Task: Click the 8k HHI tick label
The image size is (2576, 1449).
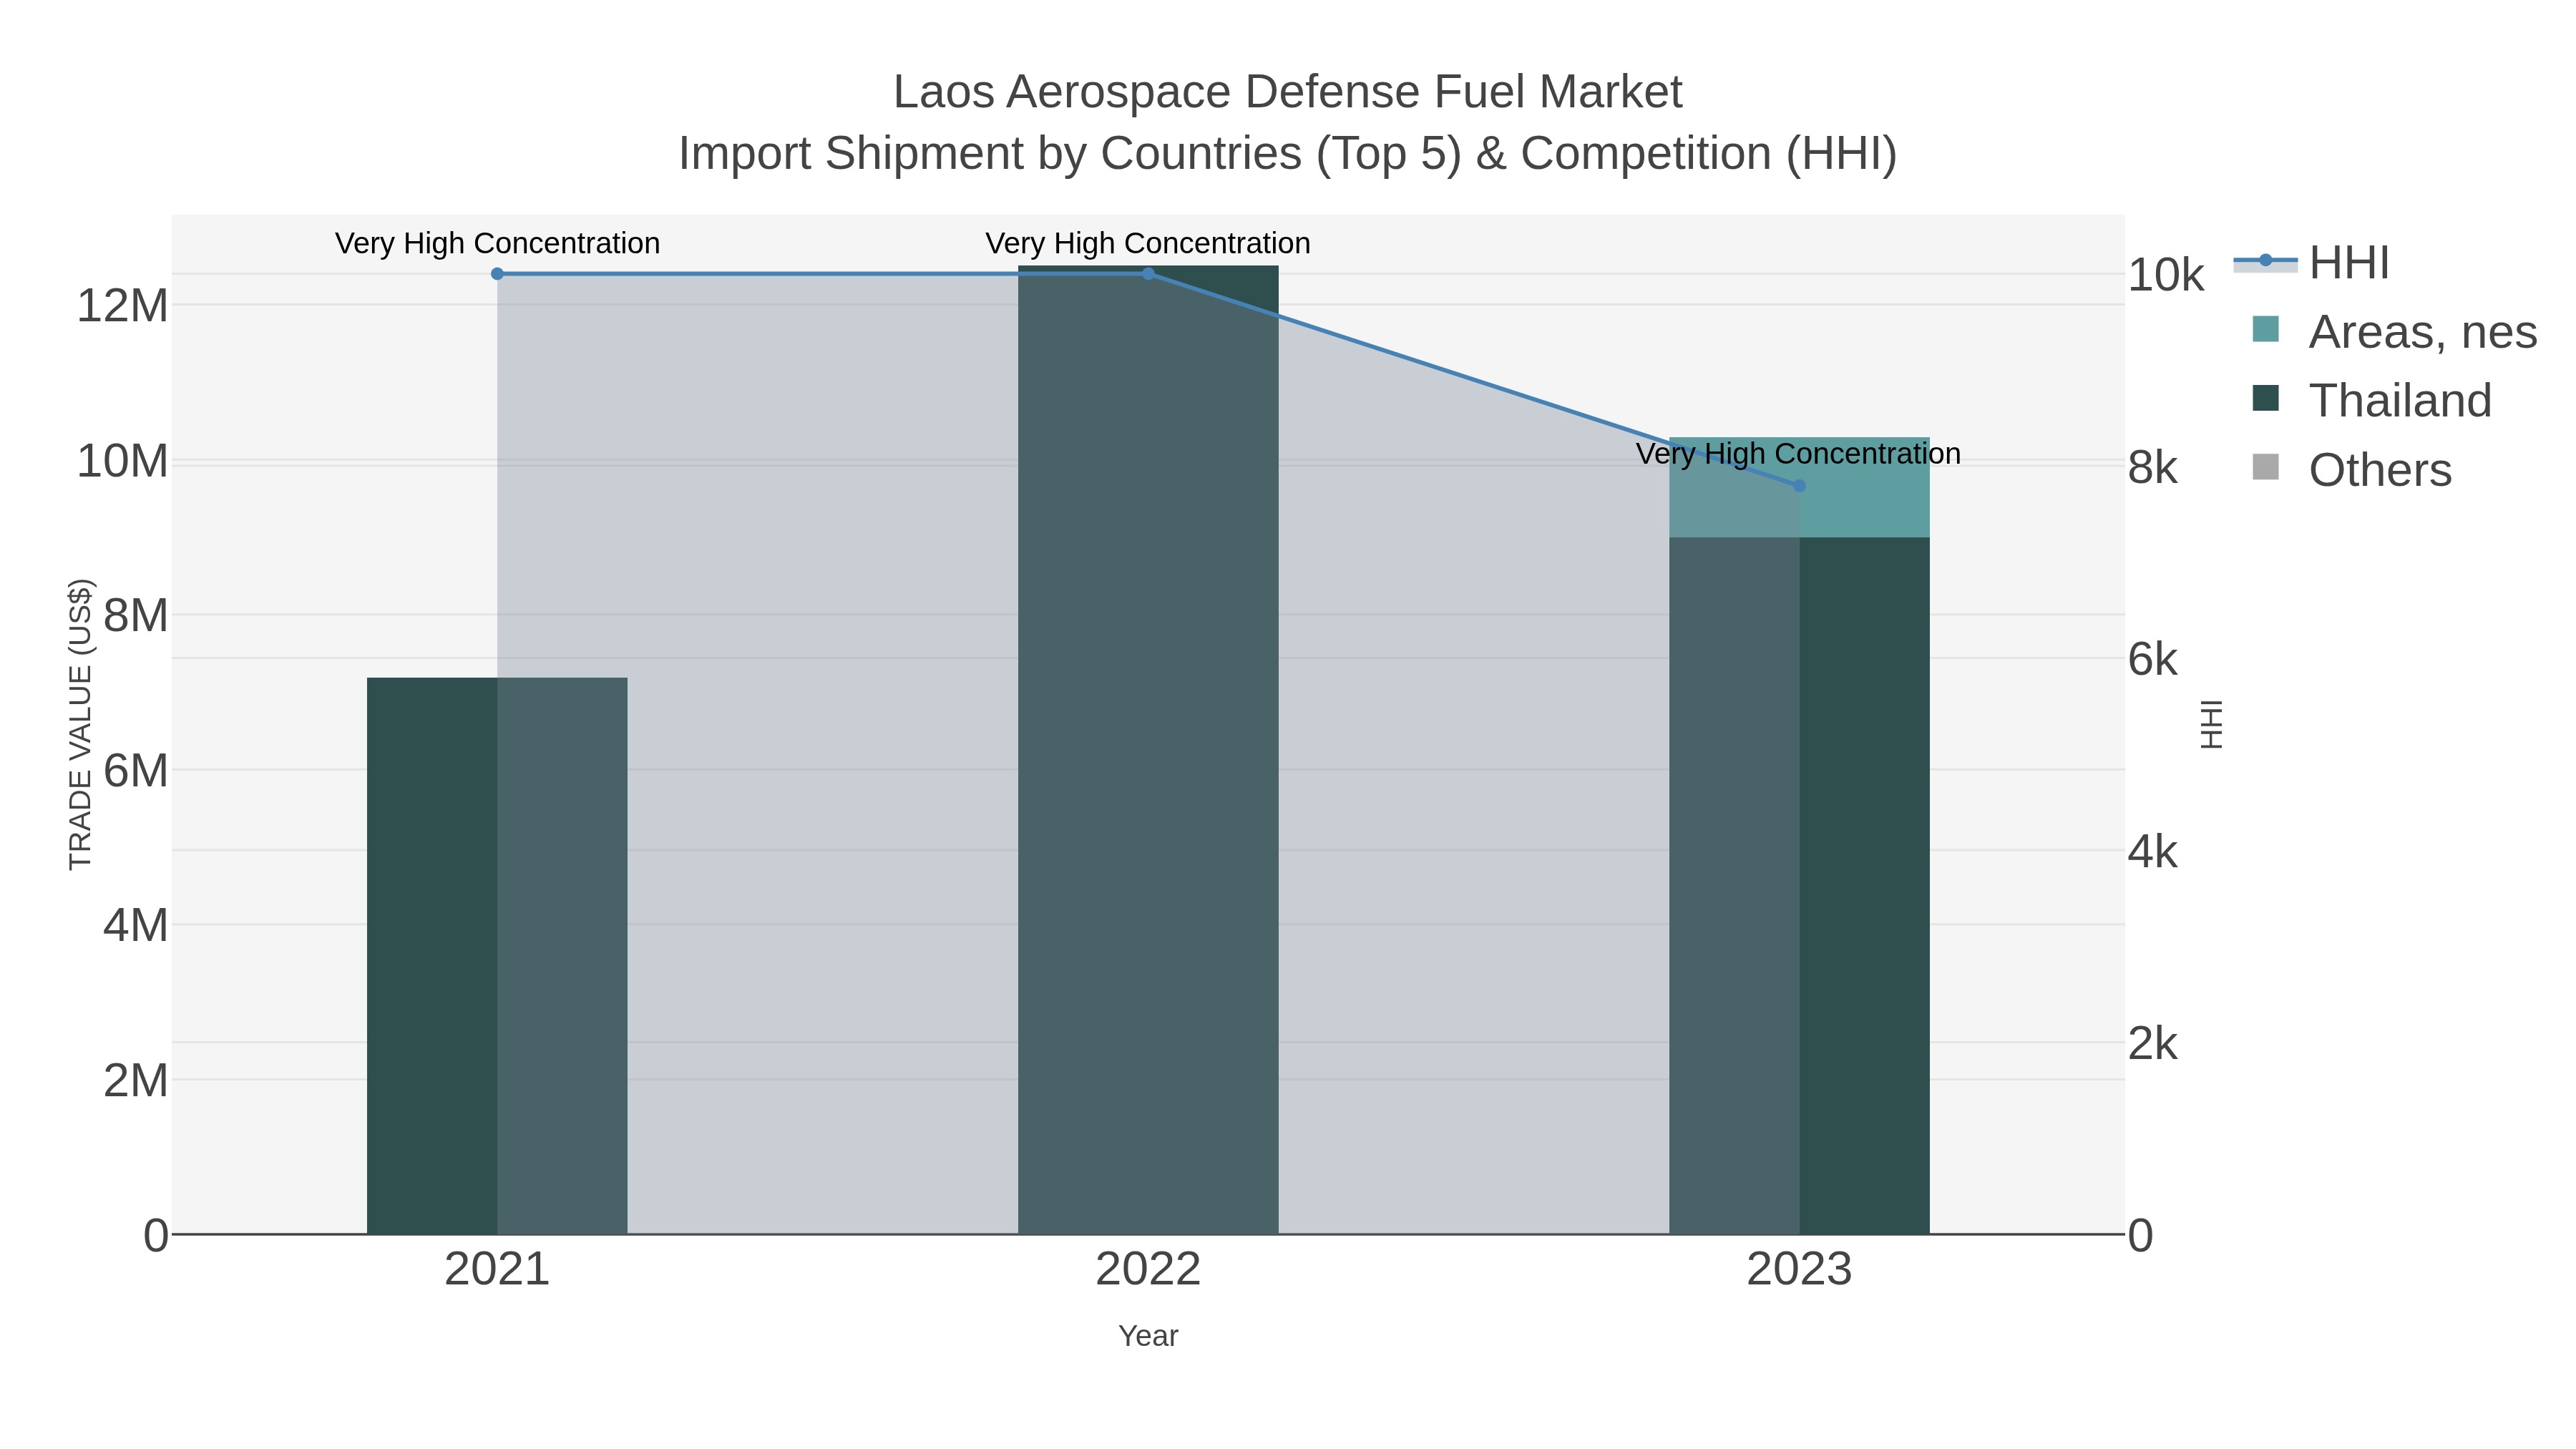Action: click(2152, 467)
